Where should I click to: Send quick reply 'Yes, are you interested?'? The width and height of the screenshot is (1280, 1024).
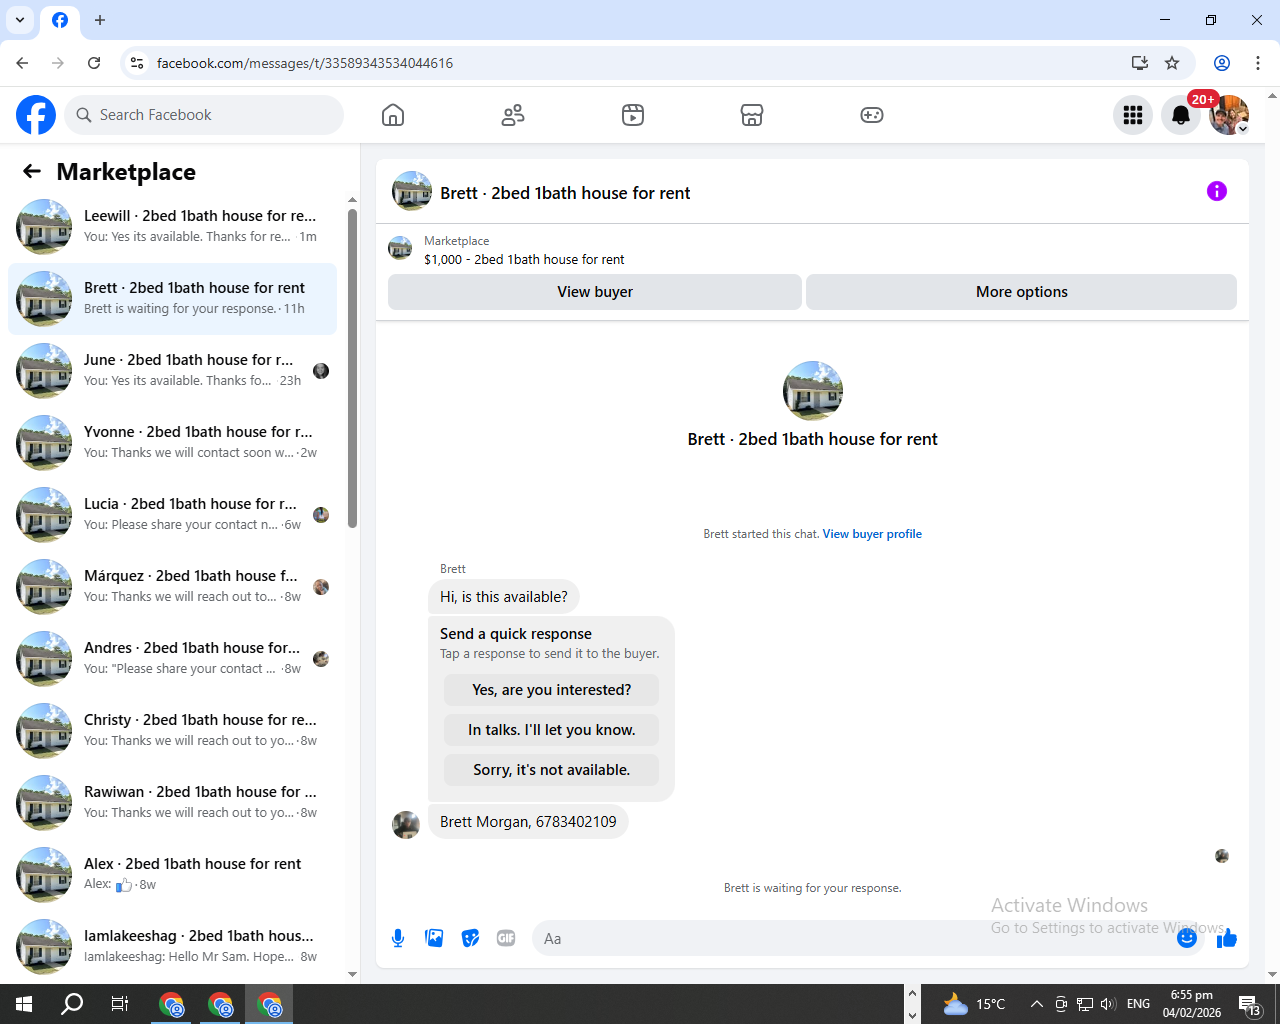point(551,690)
